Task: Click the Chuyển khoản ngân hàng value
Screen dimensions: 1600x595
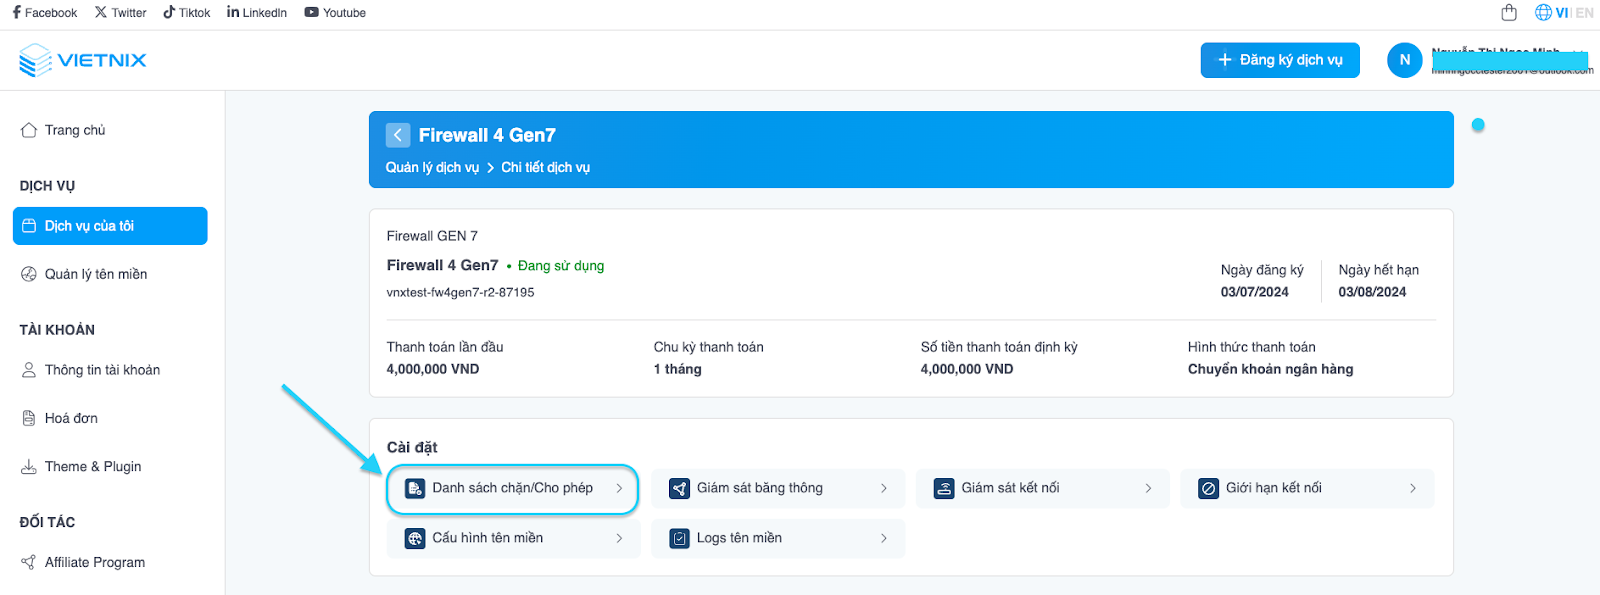Action: 1270,369
